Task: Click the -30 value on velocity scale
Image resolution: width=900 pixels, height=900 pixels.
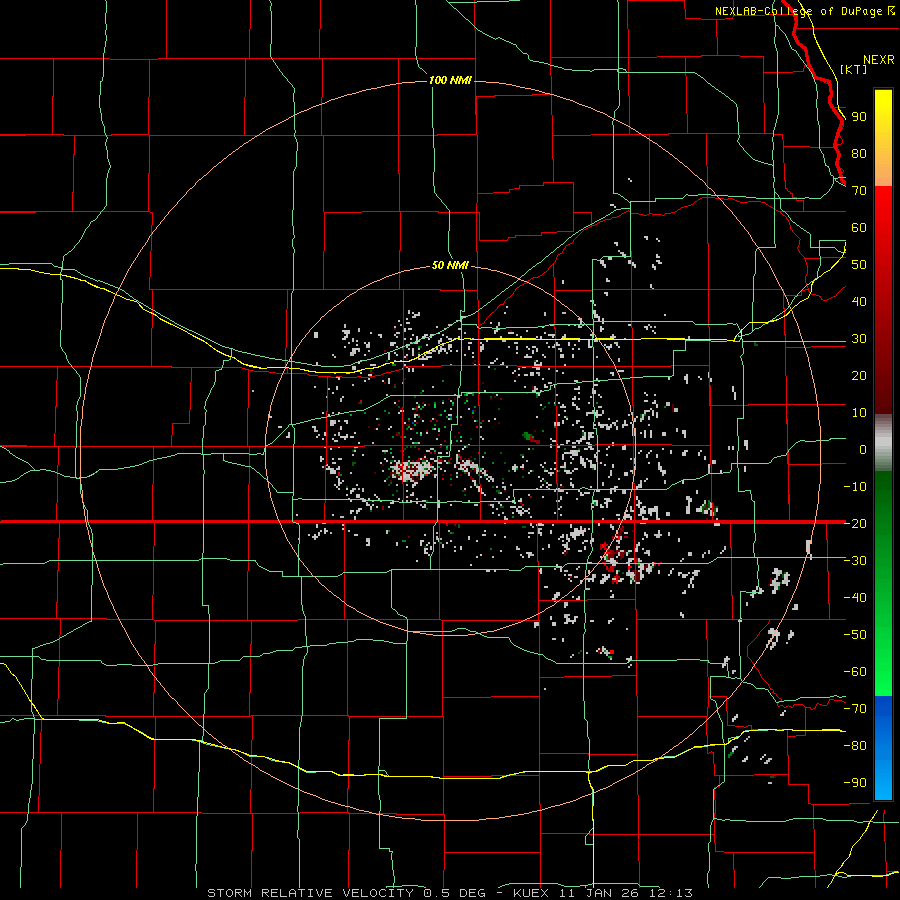Action: tap(855, 560)
